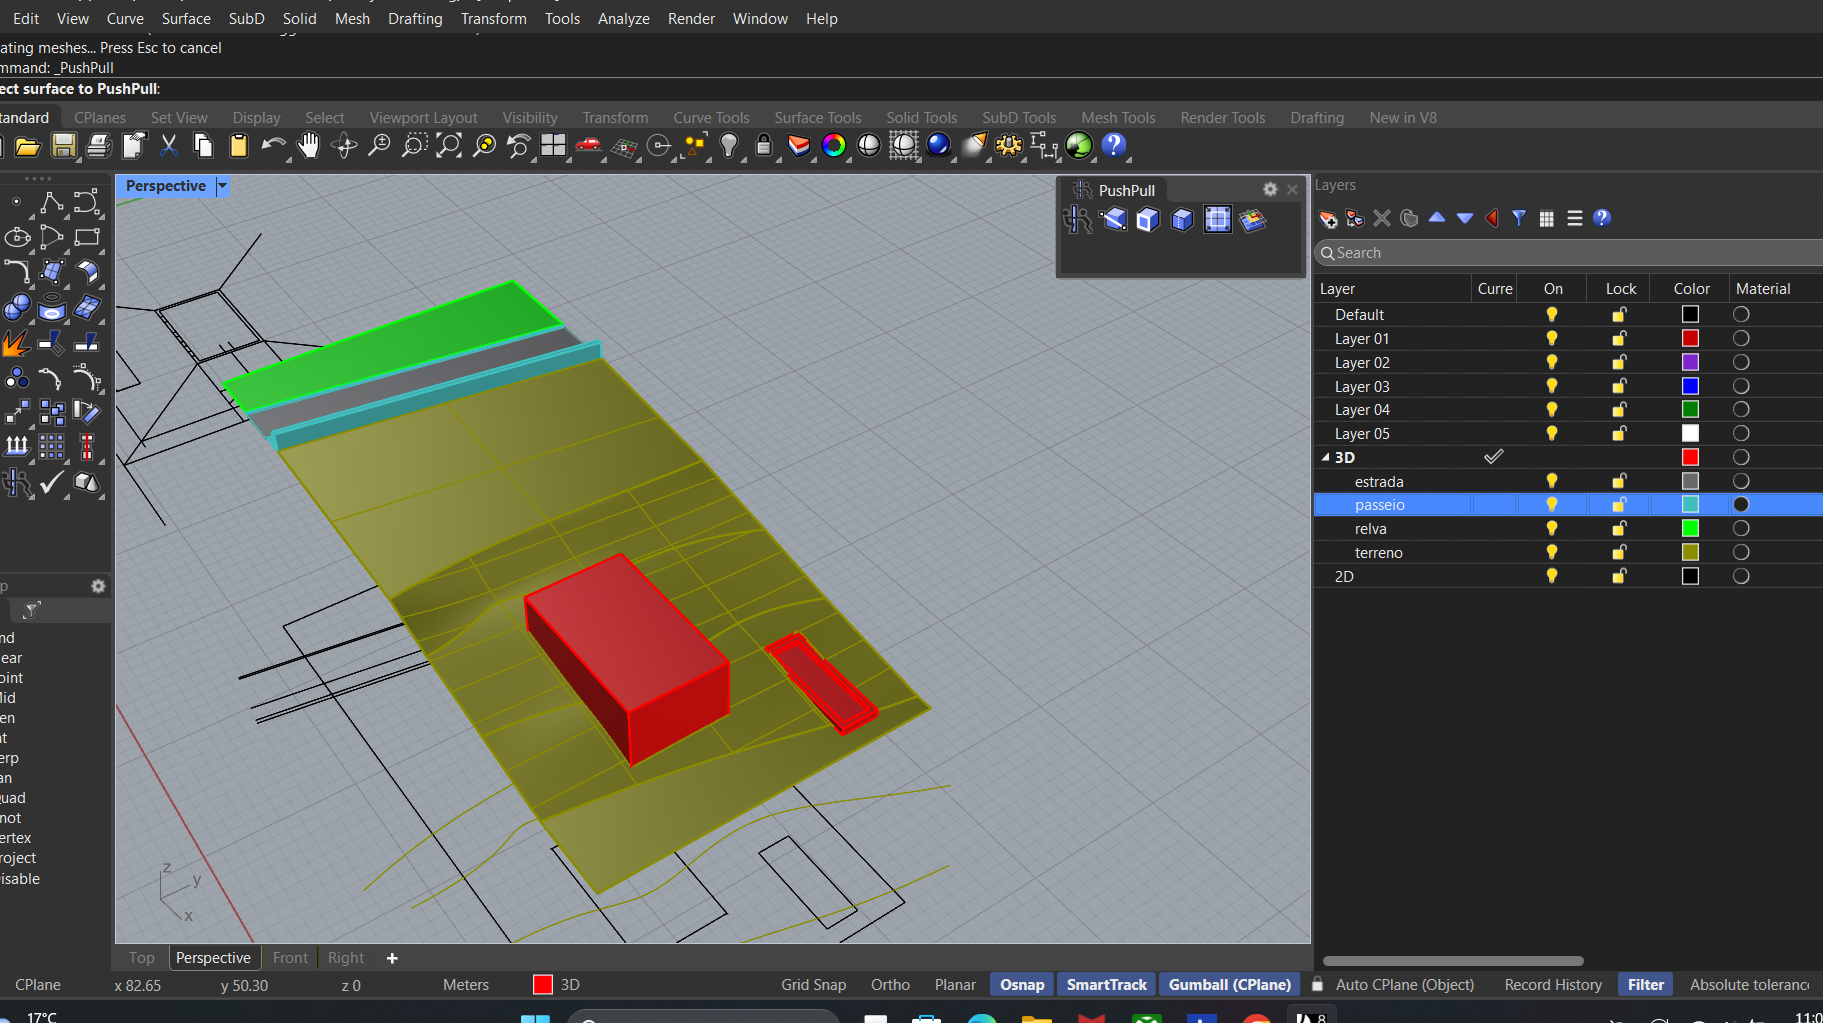Image resolution: width=1823 pixels, height=1023 pixels.
Task: Click the color wheel icon in toolbar
Action: [833, 146]
